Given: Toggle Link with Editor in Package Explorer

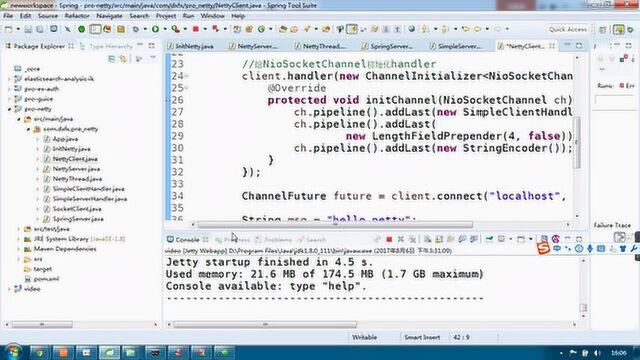Looking at the screenshot, I should coord(123,59).
